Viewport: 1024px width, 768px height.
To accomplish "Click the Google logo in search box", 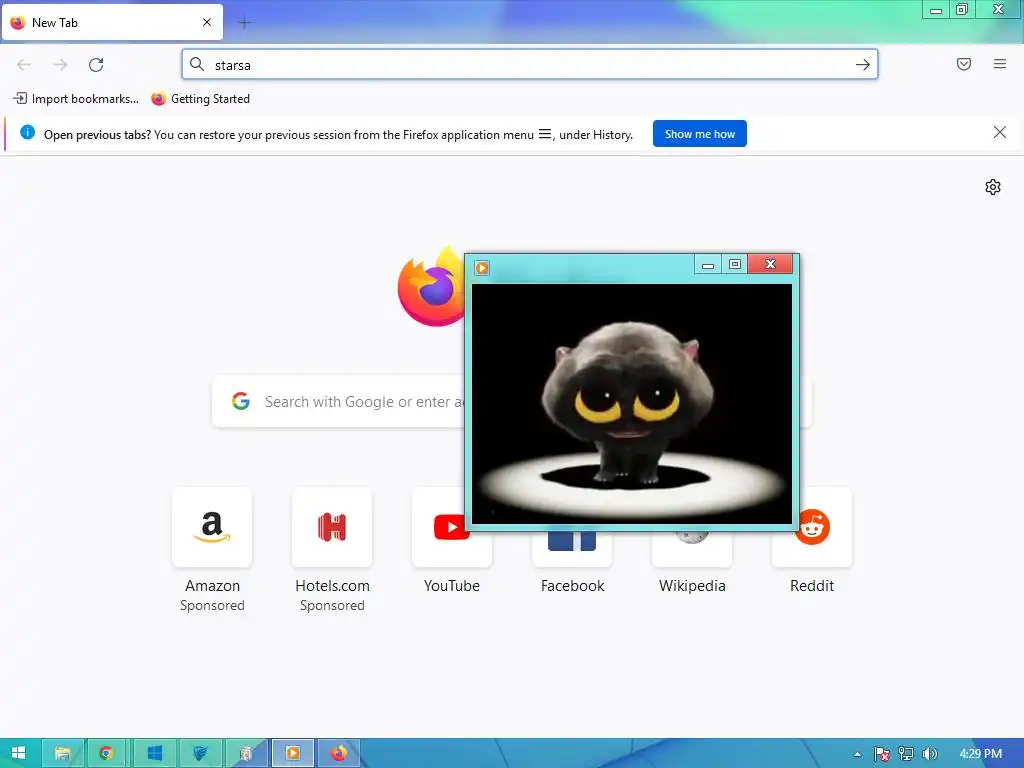I will (x=241, y=401).
